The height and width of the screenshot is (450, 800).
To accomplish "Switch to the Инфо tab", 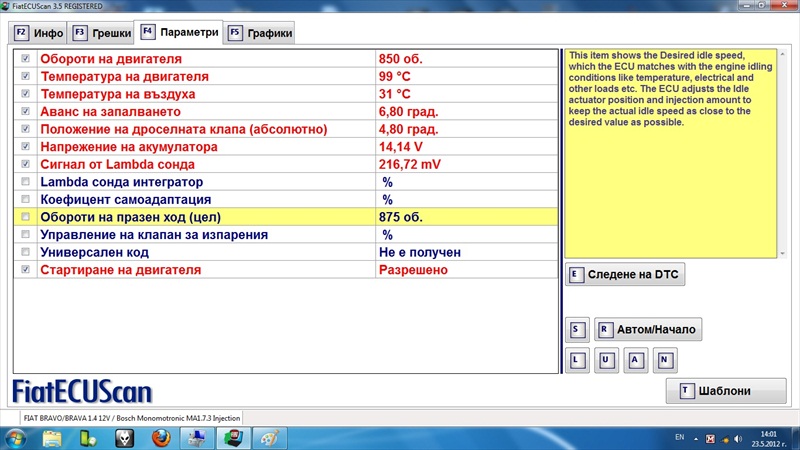I will (38, 33).
